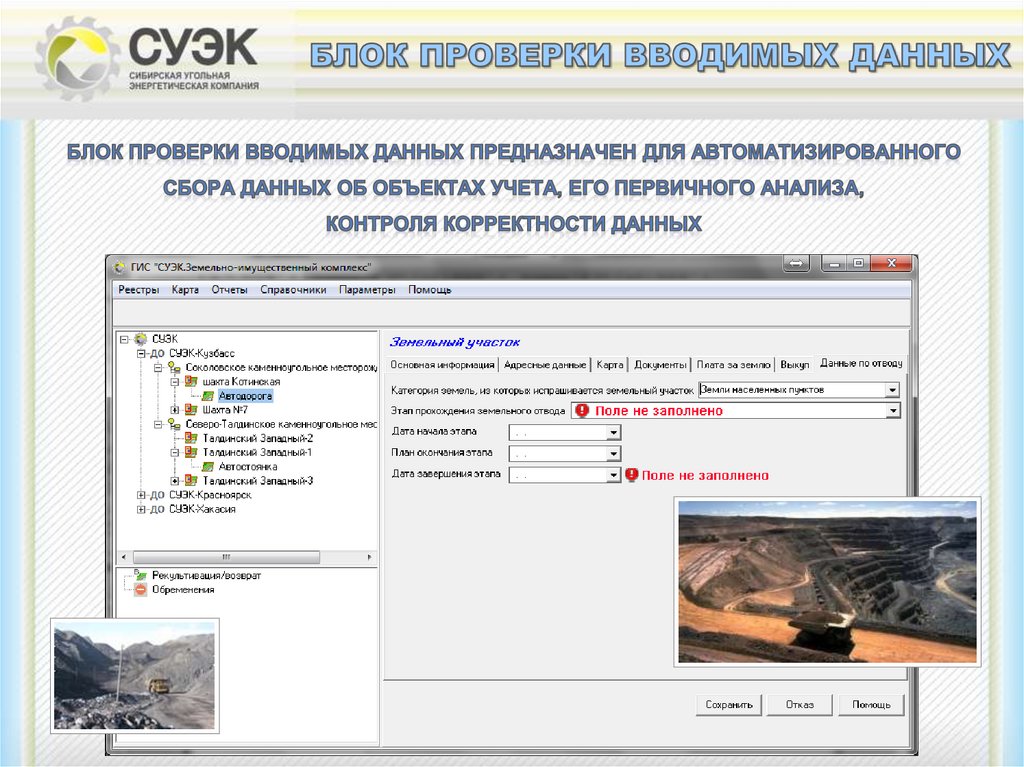Click the Соколовское месторождение node icon
This screenshot has height=767, width=1024.
click(x=174, y=368)
